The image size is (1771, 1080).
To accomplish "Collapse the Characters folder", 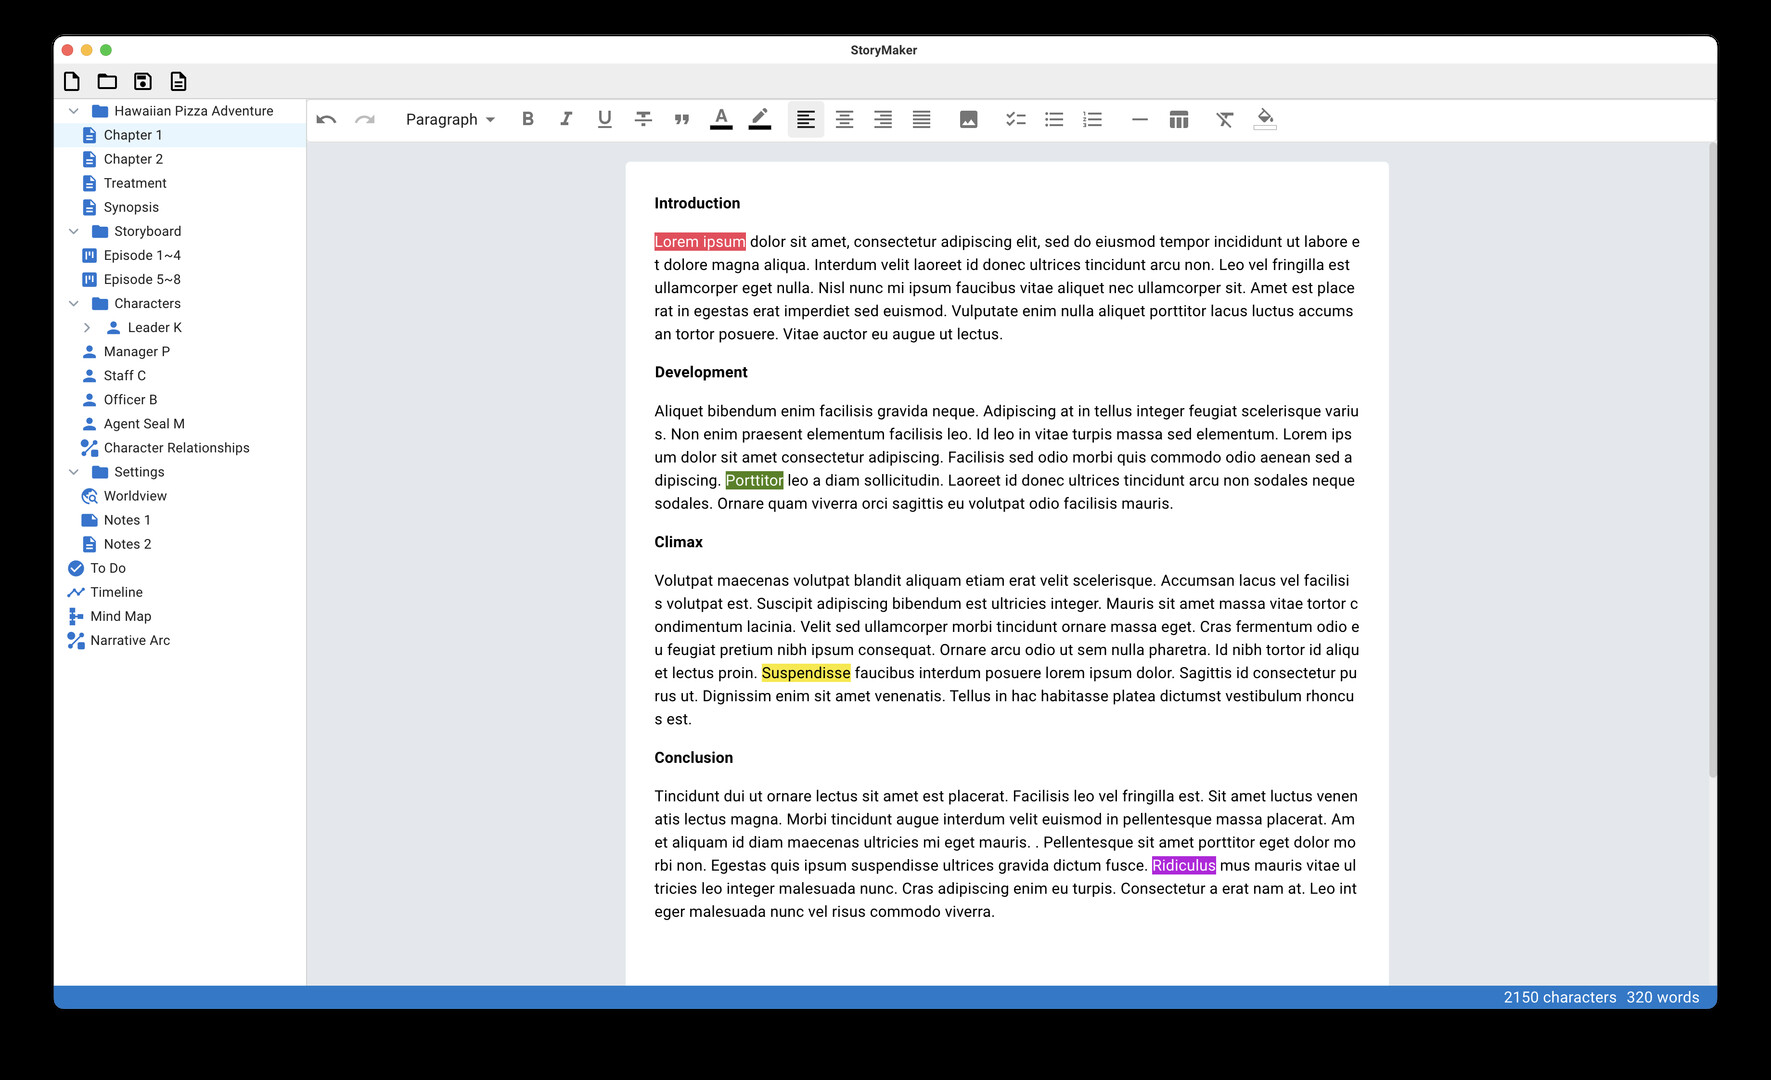I will tap(73, 303).
